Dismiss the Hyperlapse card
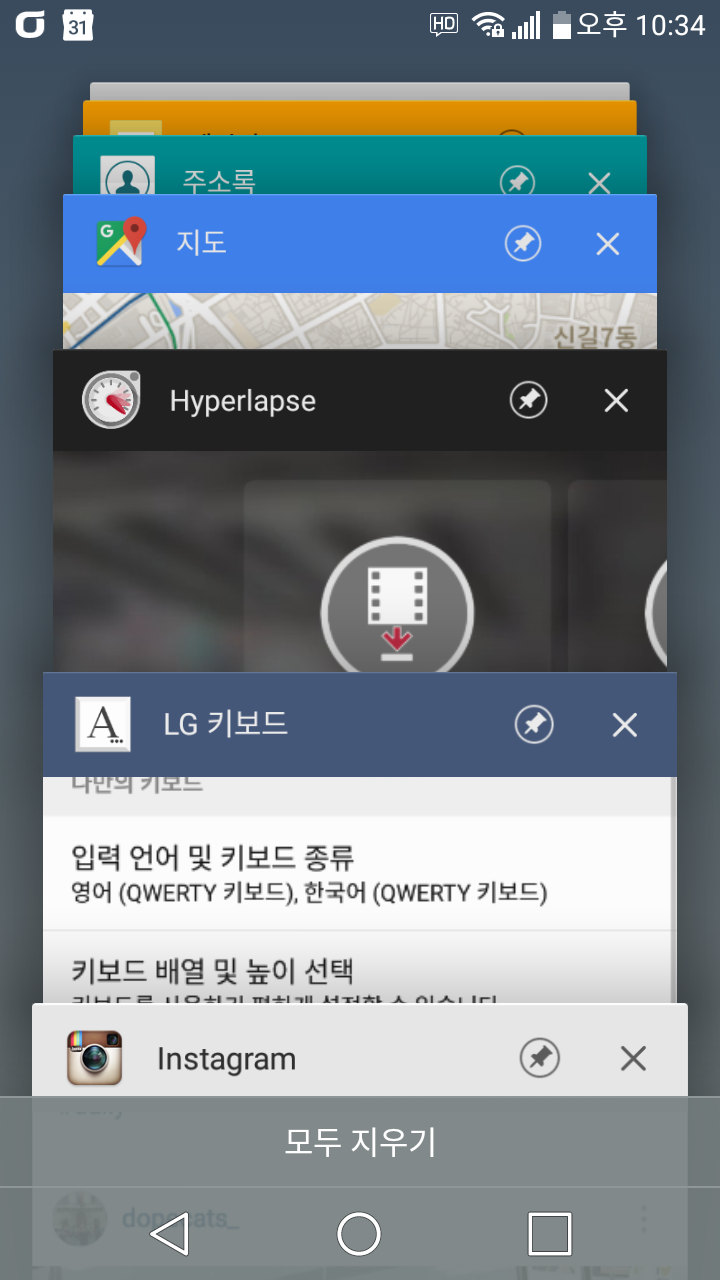The height and width of the screenshot is (1280, 720). tap(617, 401)
